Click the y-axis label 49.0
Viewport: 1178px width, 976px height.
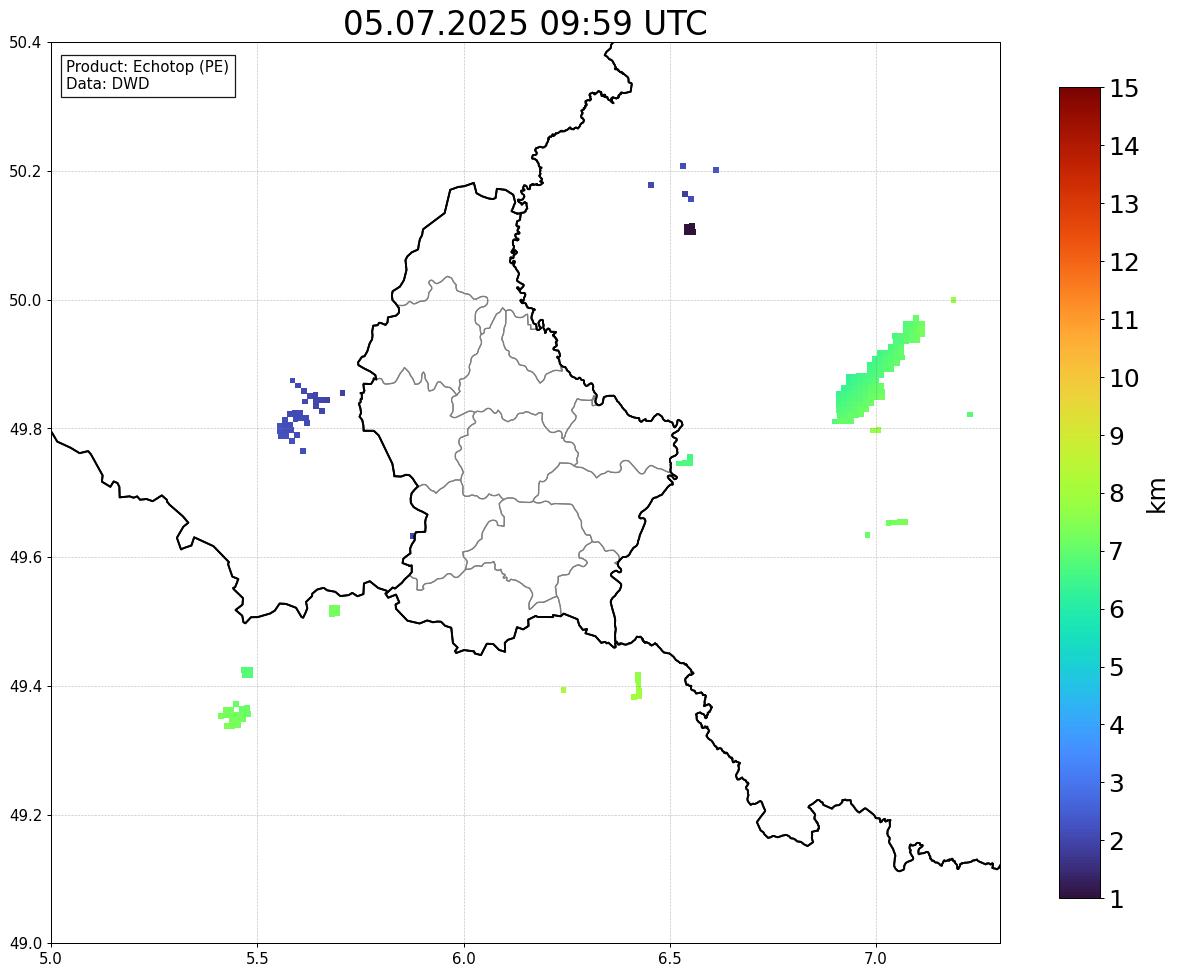pyautogui.click(x=25, y=944)
